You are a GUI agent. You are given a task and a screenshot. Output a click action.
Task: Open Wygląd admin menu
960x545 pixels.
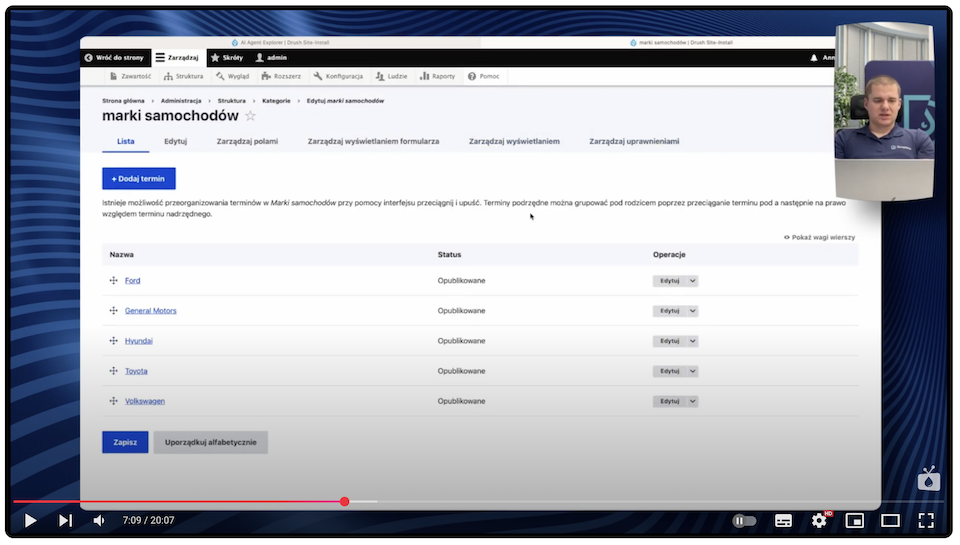pyautogui.click(x=233, y=77)
